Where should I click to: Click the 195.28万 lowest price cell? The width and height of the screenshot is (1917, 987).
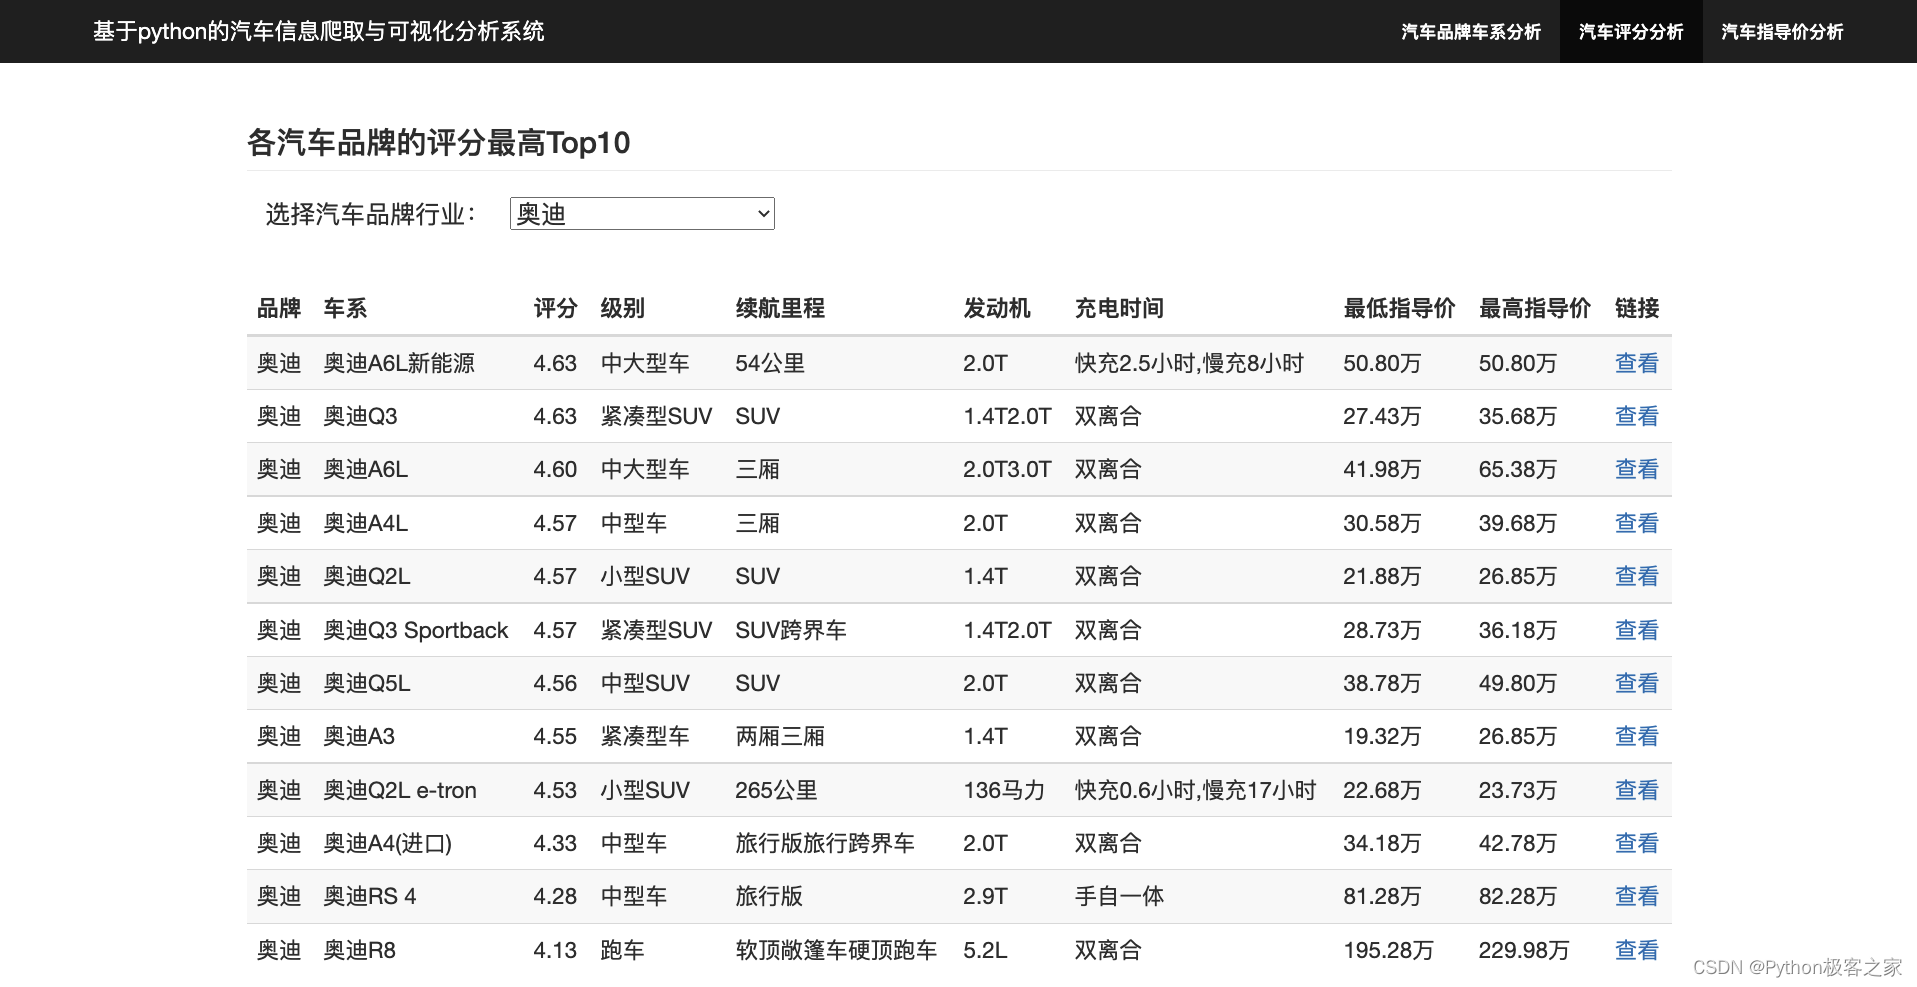(x=1388, y=950)
